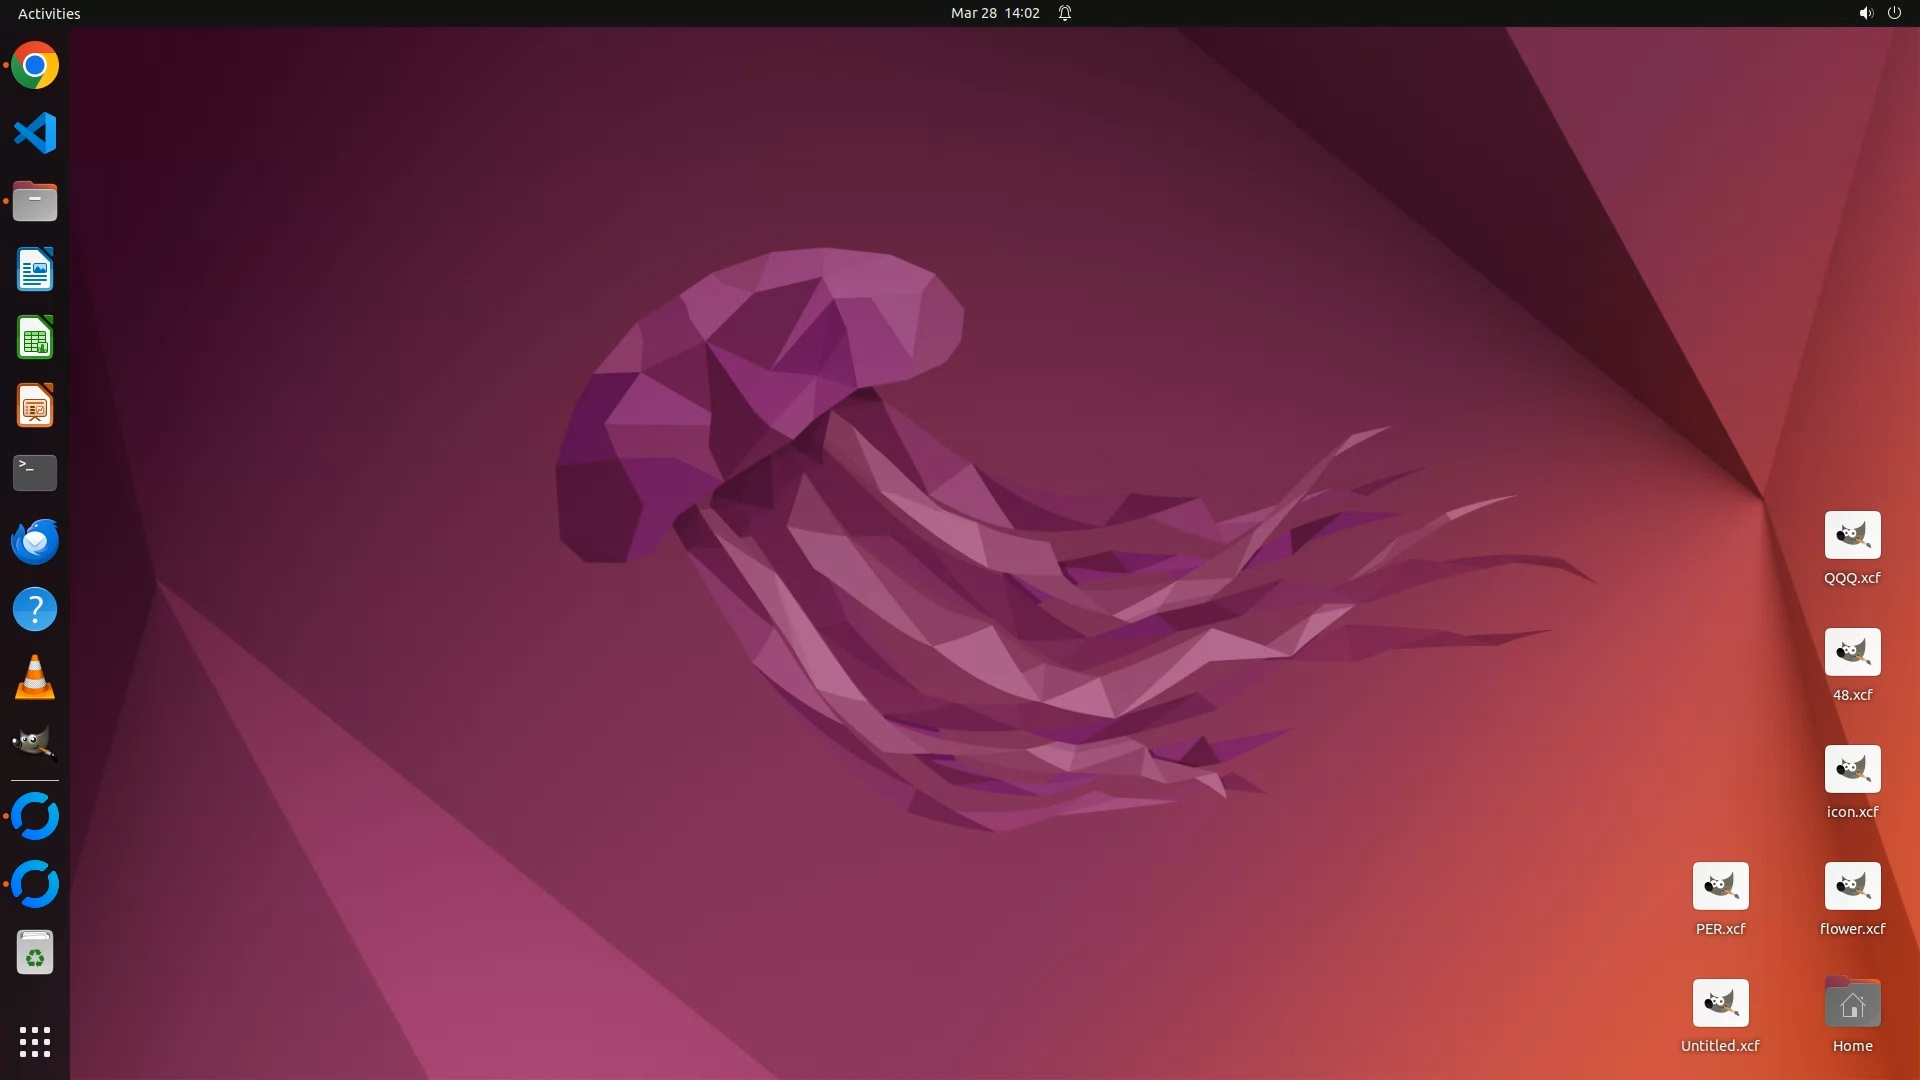Viewport: 1920px width, 1080px height.
Task: Launch Visual Studio Code from dock
Action: tap(35, 133)
